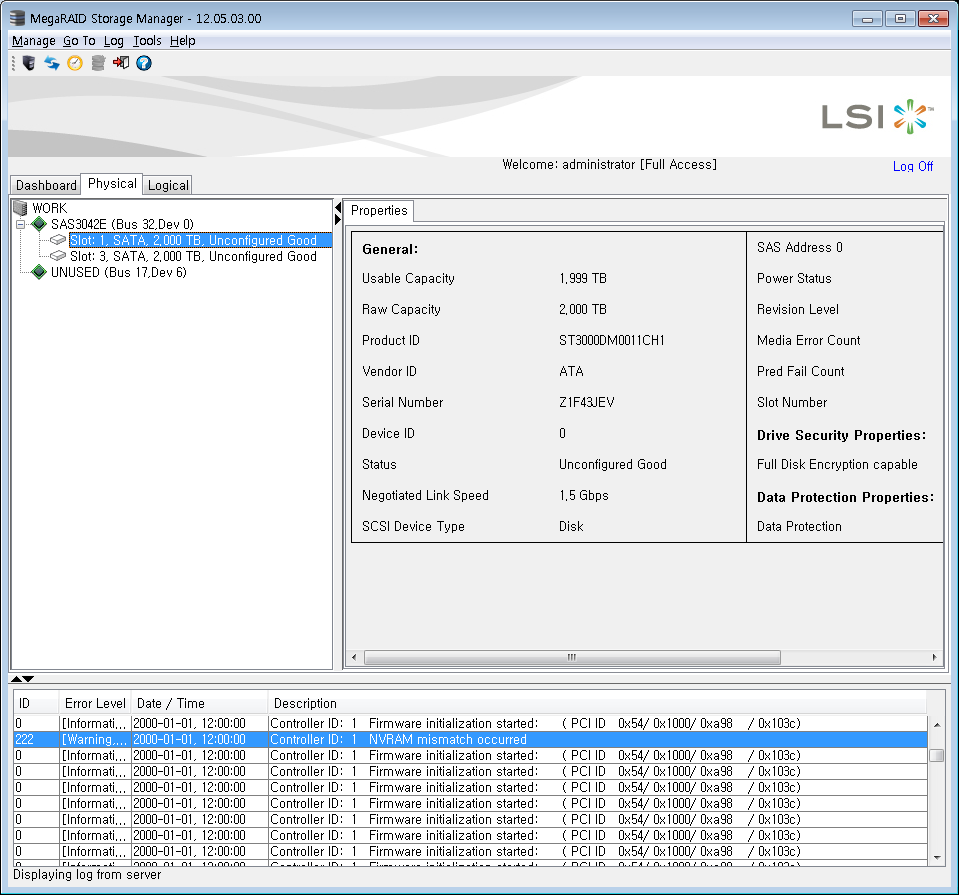Viewport: 959px width, 895px height.
Task: Collapse the SAS3042E controller node
Action: pos(20,225)
